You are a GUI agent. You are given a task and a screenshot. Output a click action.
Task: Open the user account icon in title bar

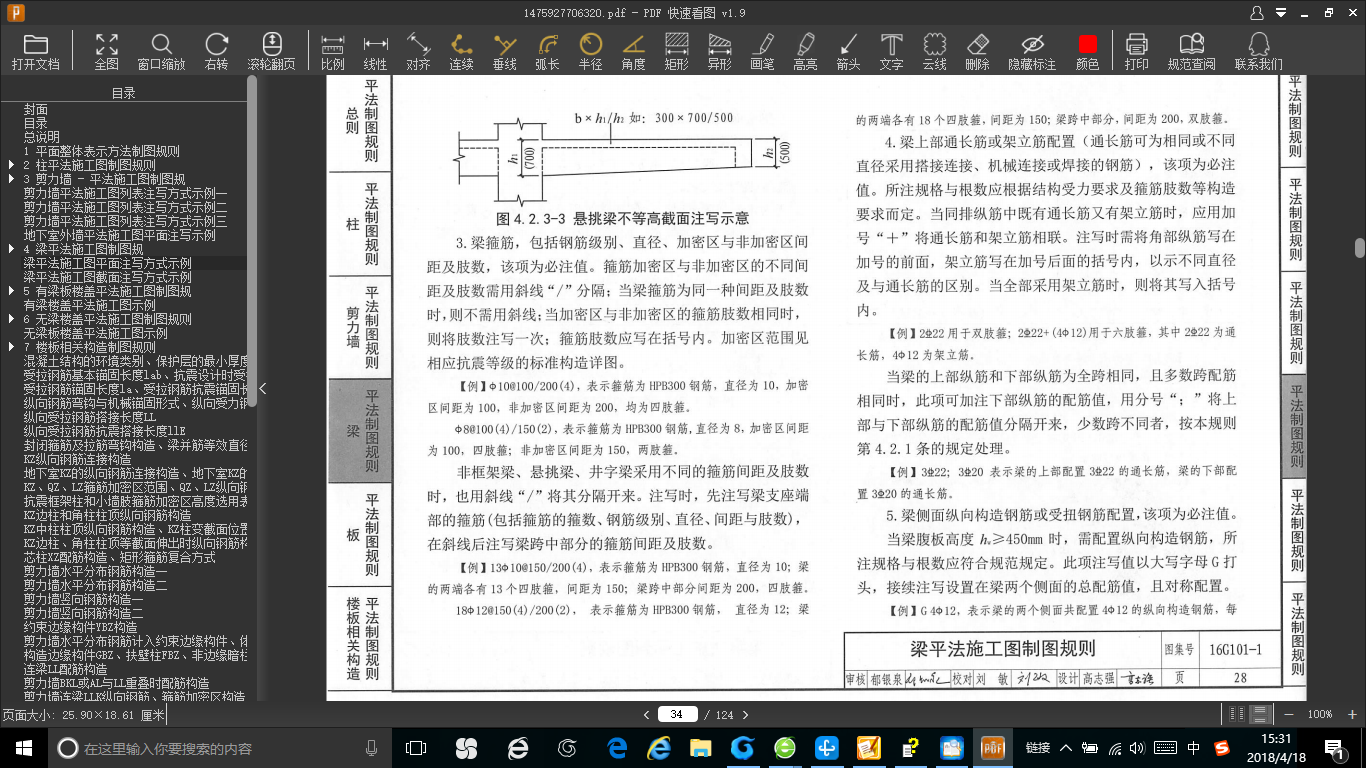1258,12
